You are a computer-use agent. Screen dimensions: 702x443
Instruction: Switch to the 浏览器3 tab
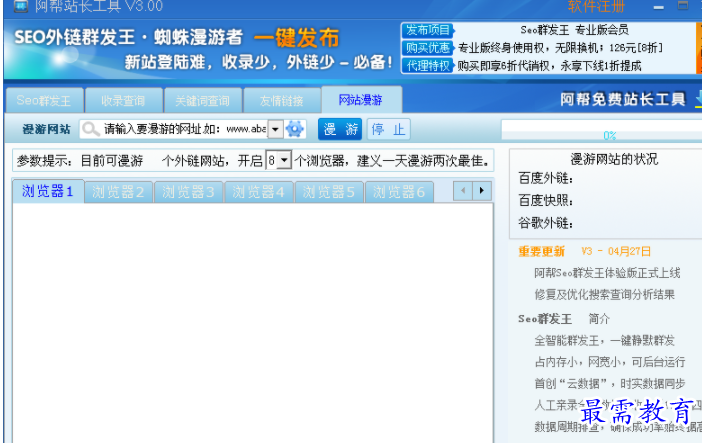tap(188, 192)
